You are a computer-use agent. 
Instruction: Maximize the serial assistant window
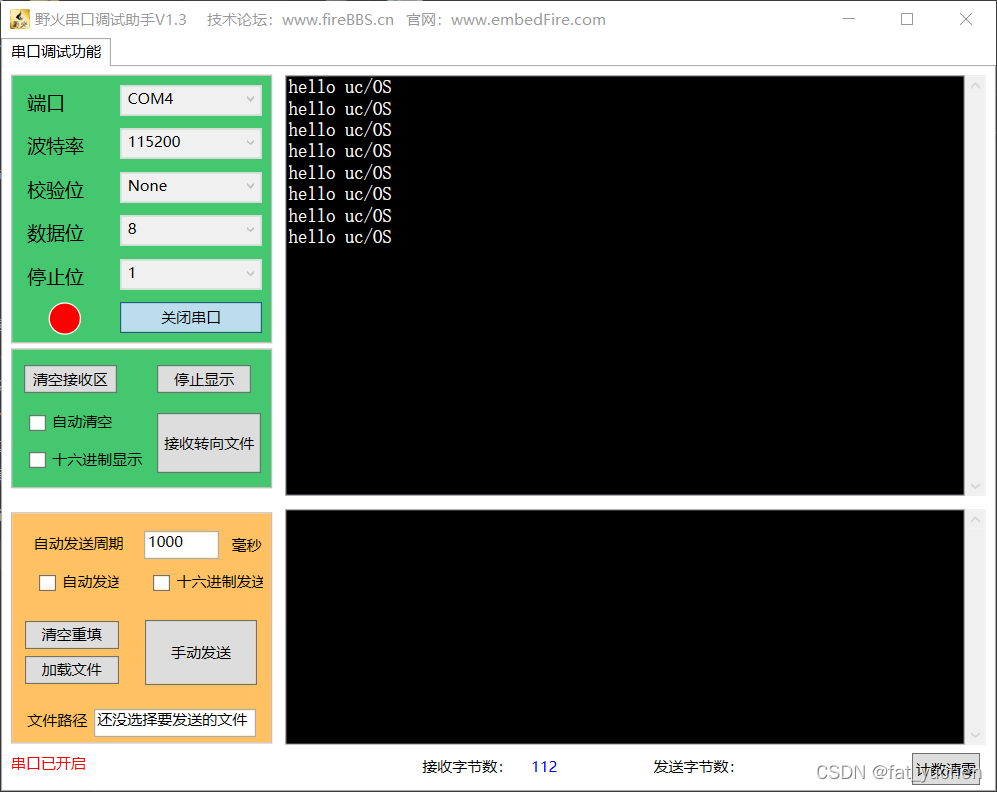(907, 19)
